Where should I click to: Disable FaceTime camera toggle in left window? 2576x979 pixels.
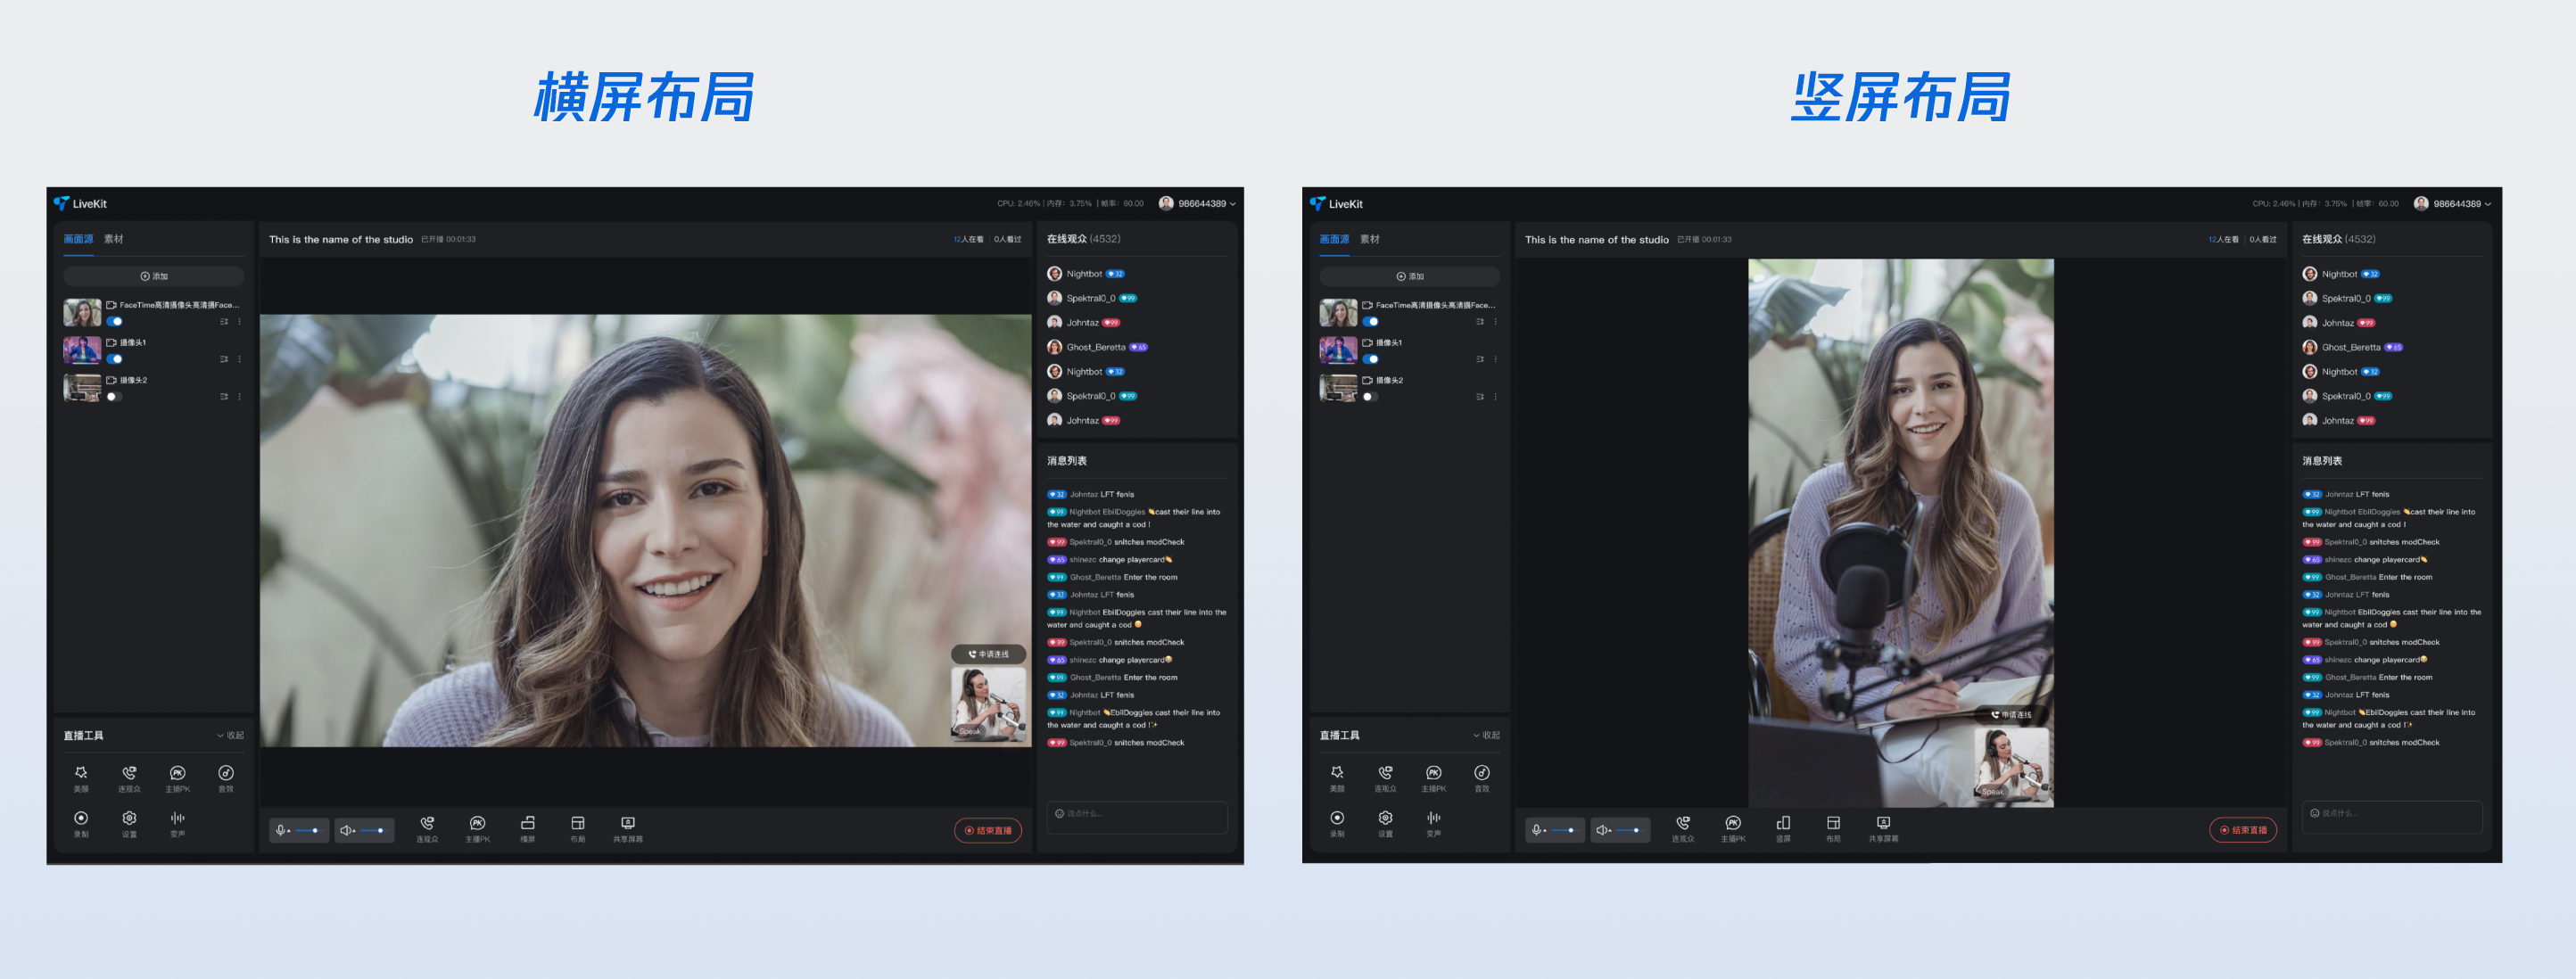[x=115, y=322]
